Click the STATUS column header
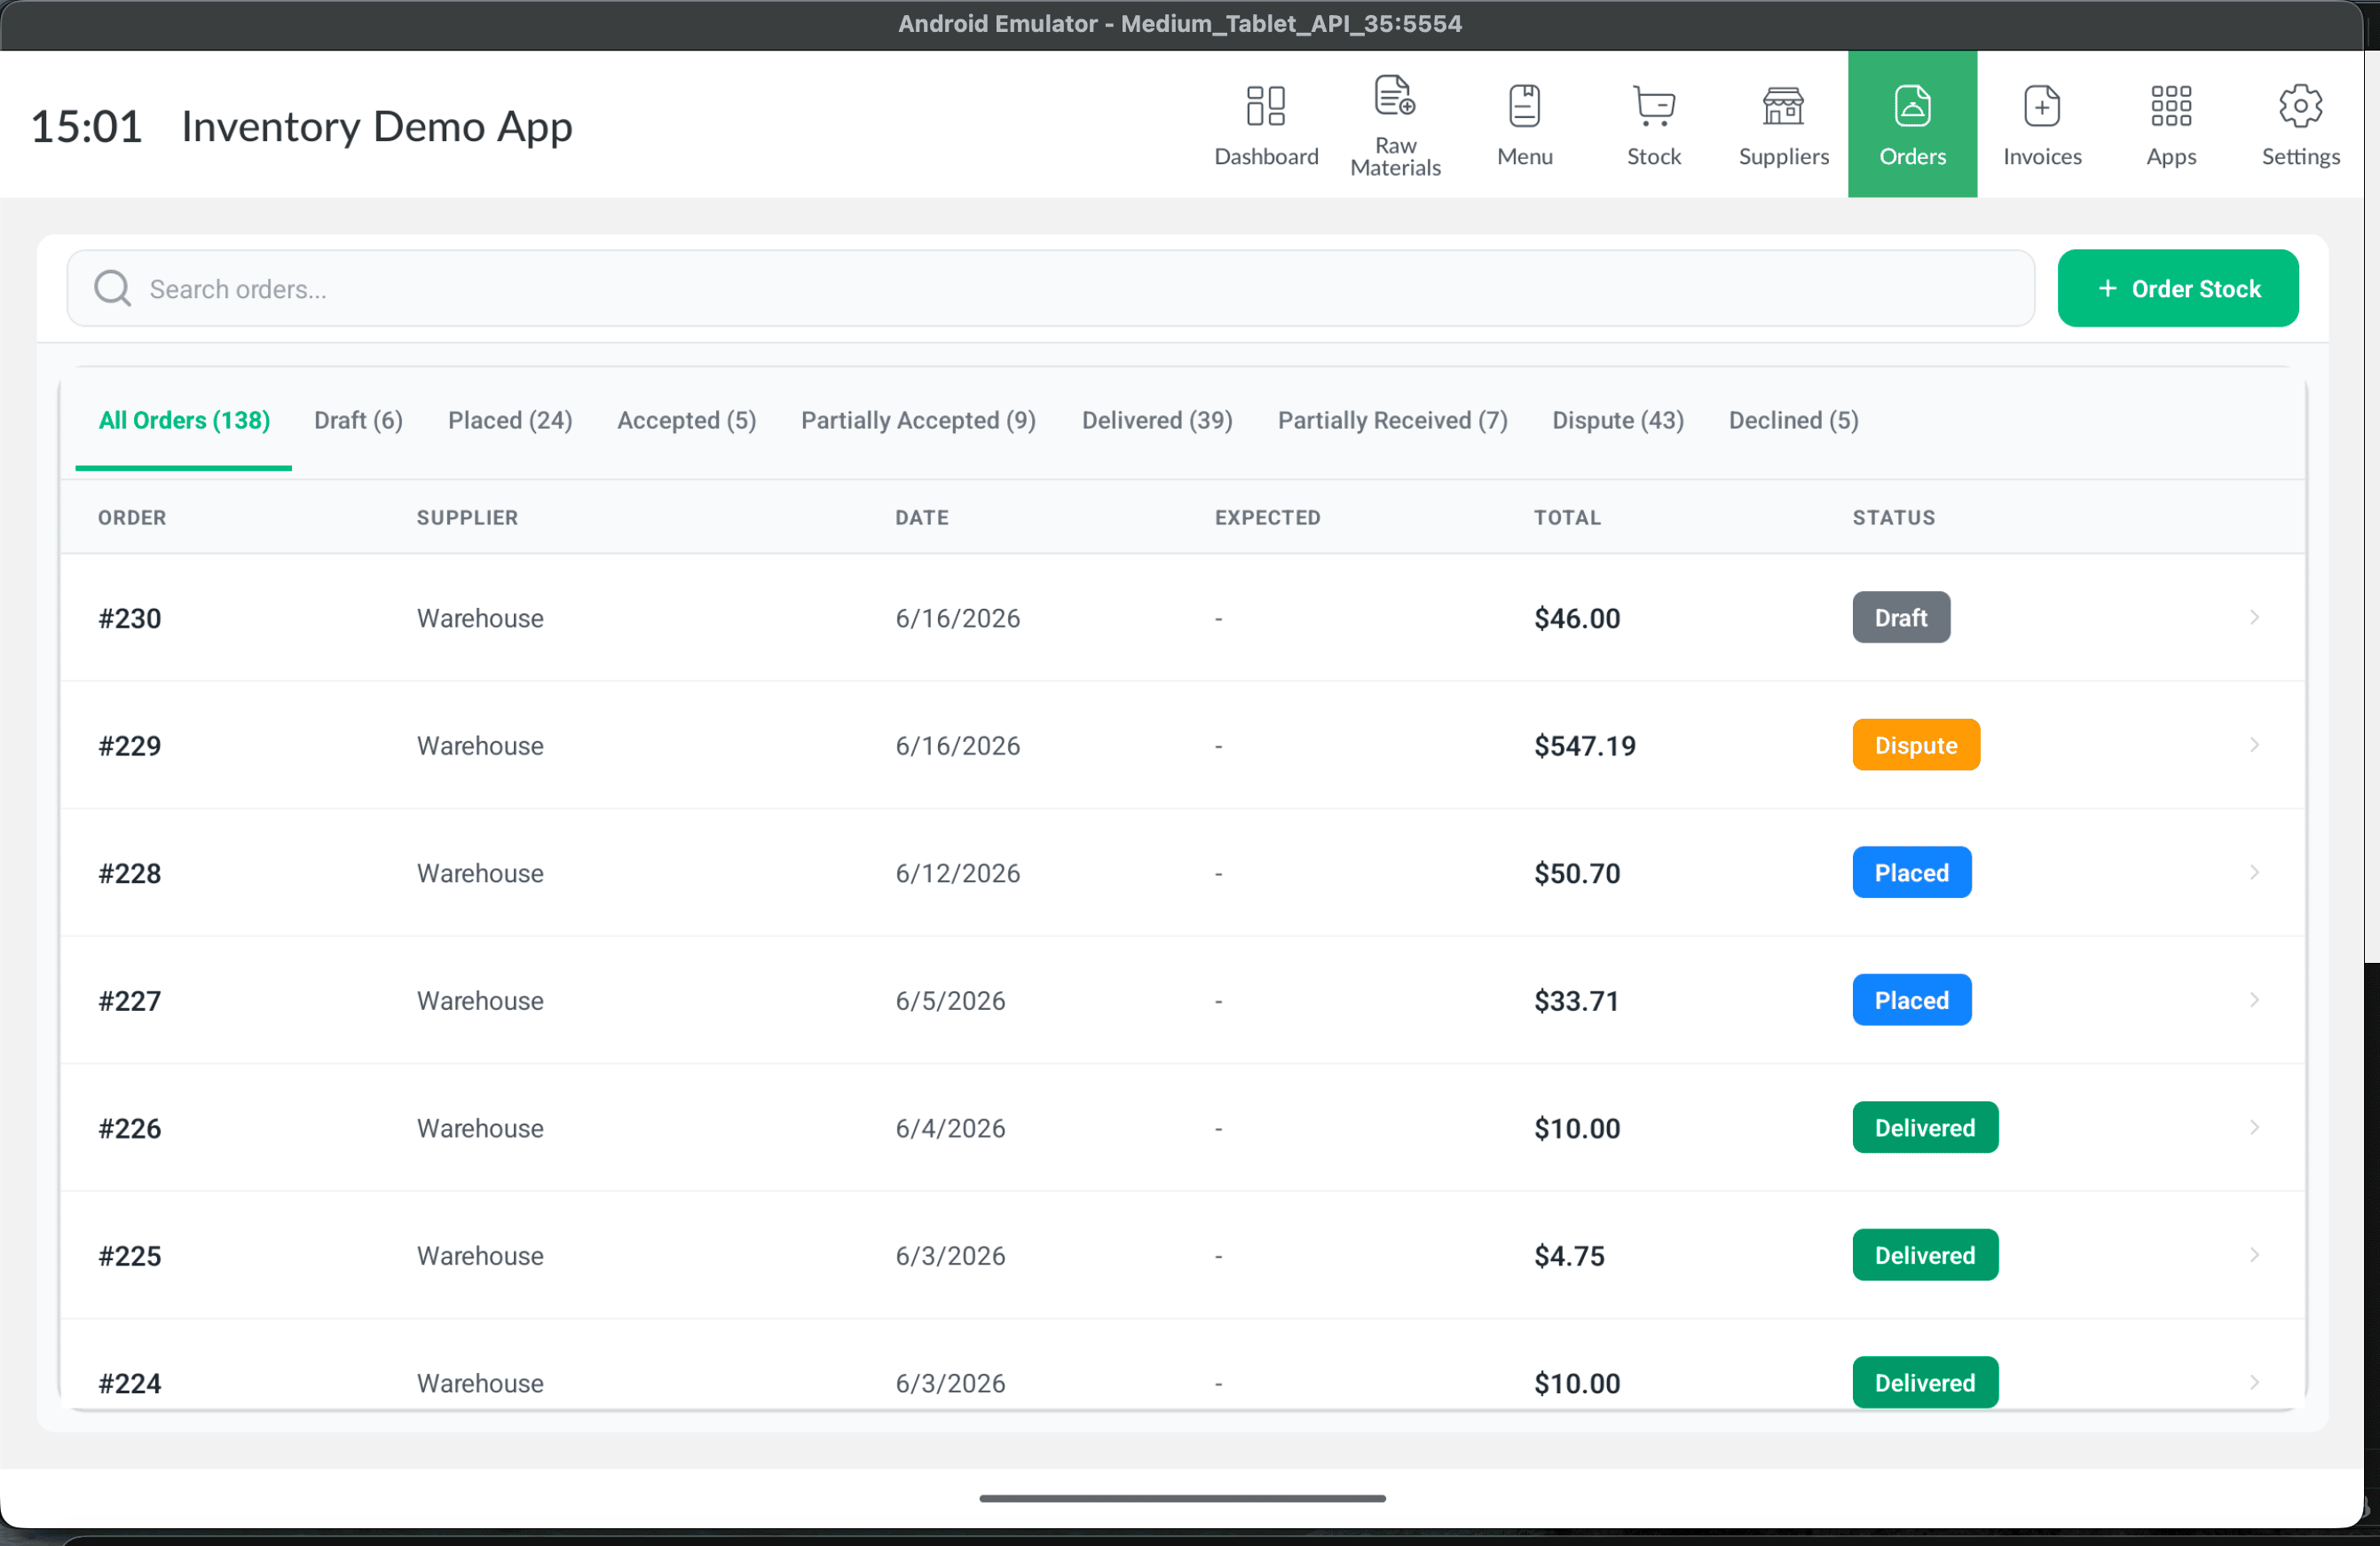Image resolution: width=2380 pixels, height=1546 pixels. [1893, 517]
